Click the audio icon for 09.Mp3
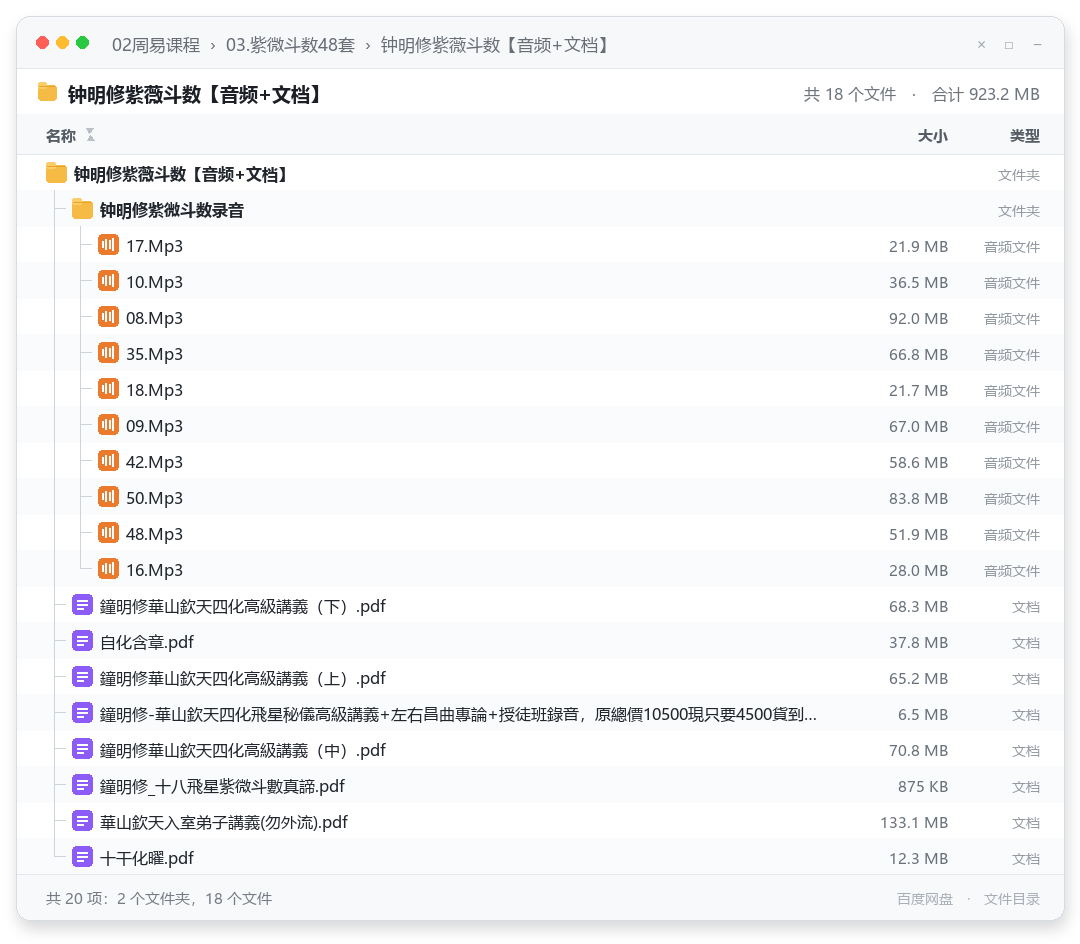The height and width of the screenshot is (944, 1080). 108,425
